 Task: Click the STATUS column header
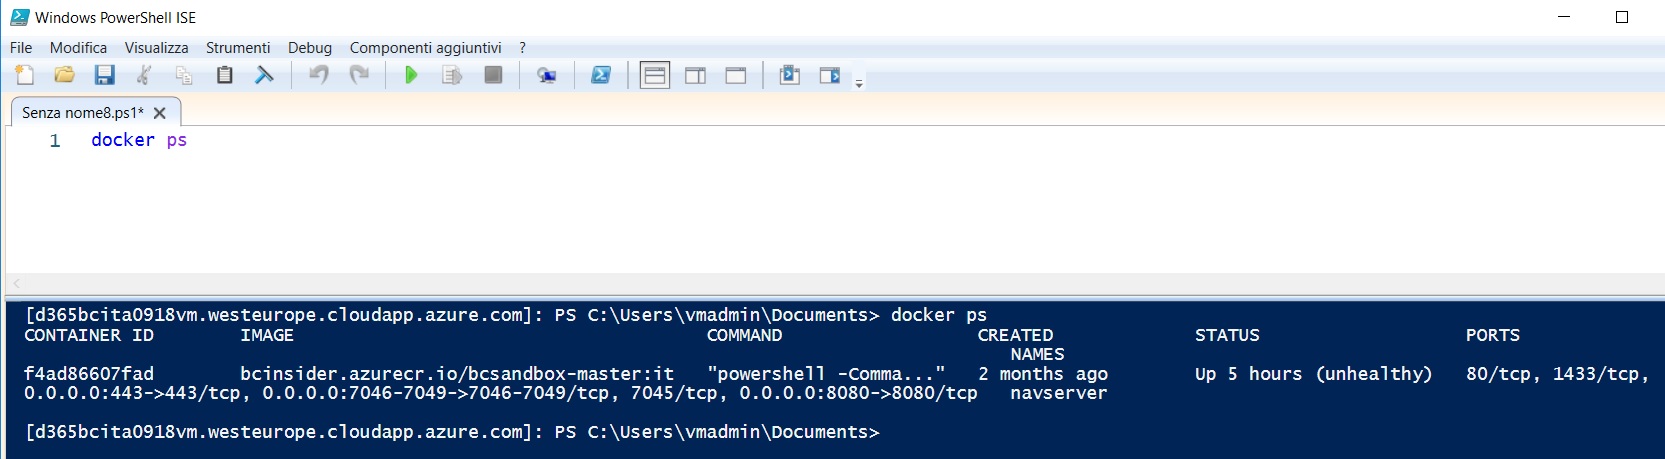click(x=1227, y=335)
